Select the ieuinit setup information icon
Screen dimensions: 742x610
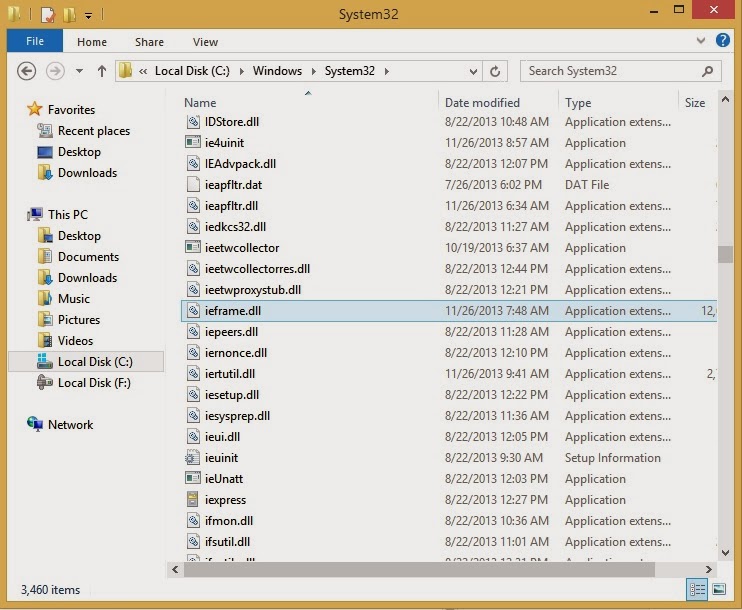(192, 458)
